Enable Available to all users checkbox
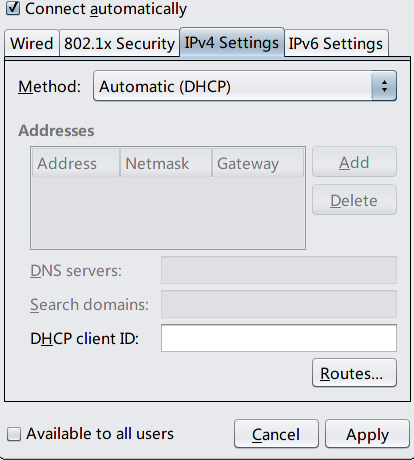Image resolution: width=414 pixels, height=460 pixels. click(x=14, y=434)
